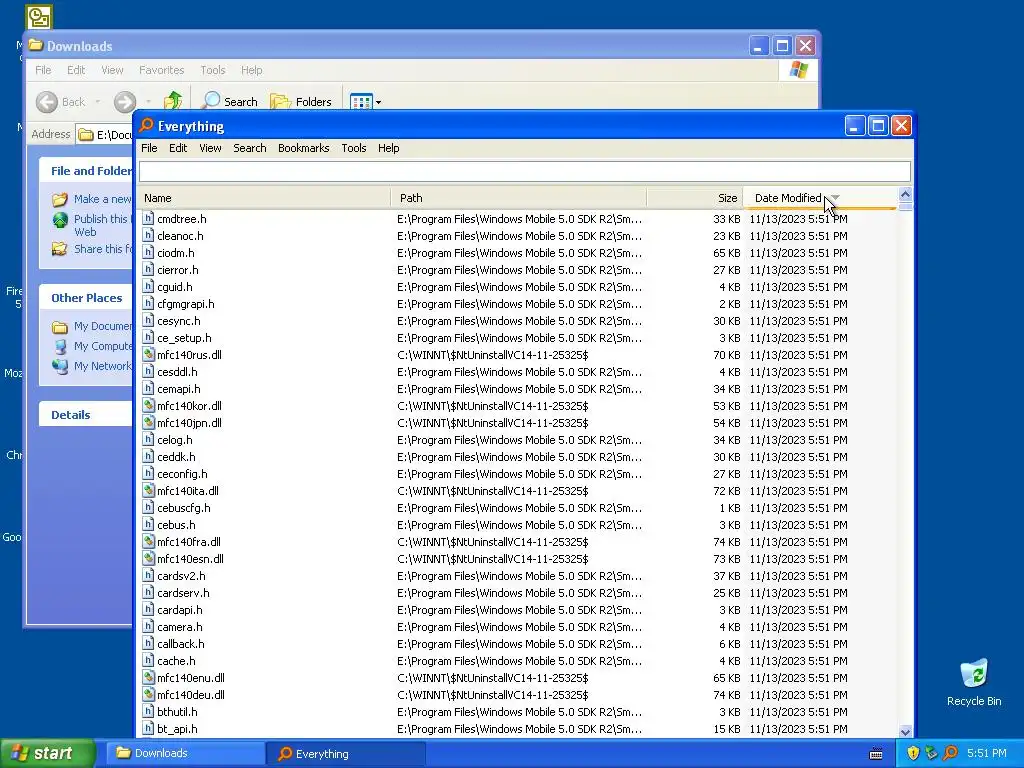Select the cardsv2.h file name
This screenshot has height=768, width=1024.
click(x=181, y=575)
